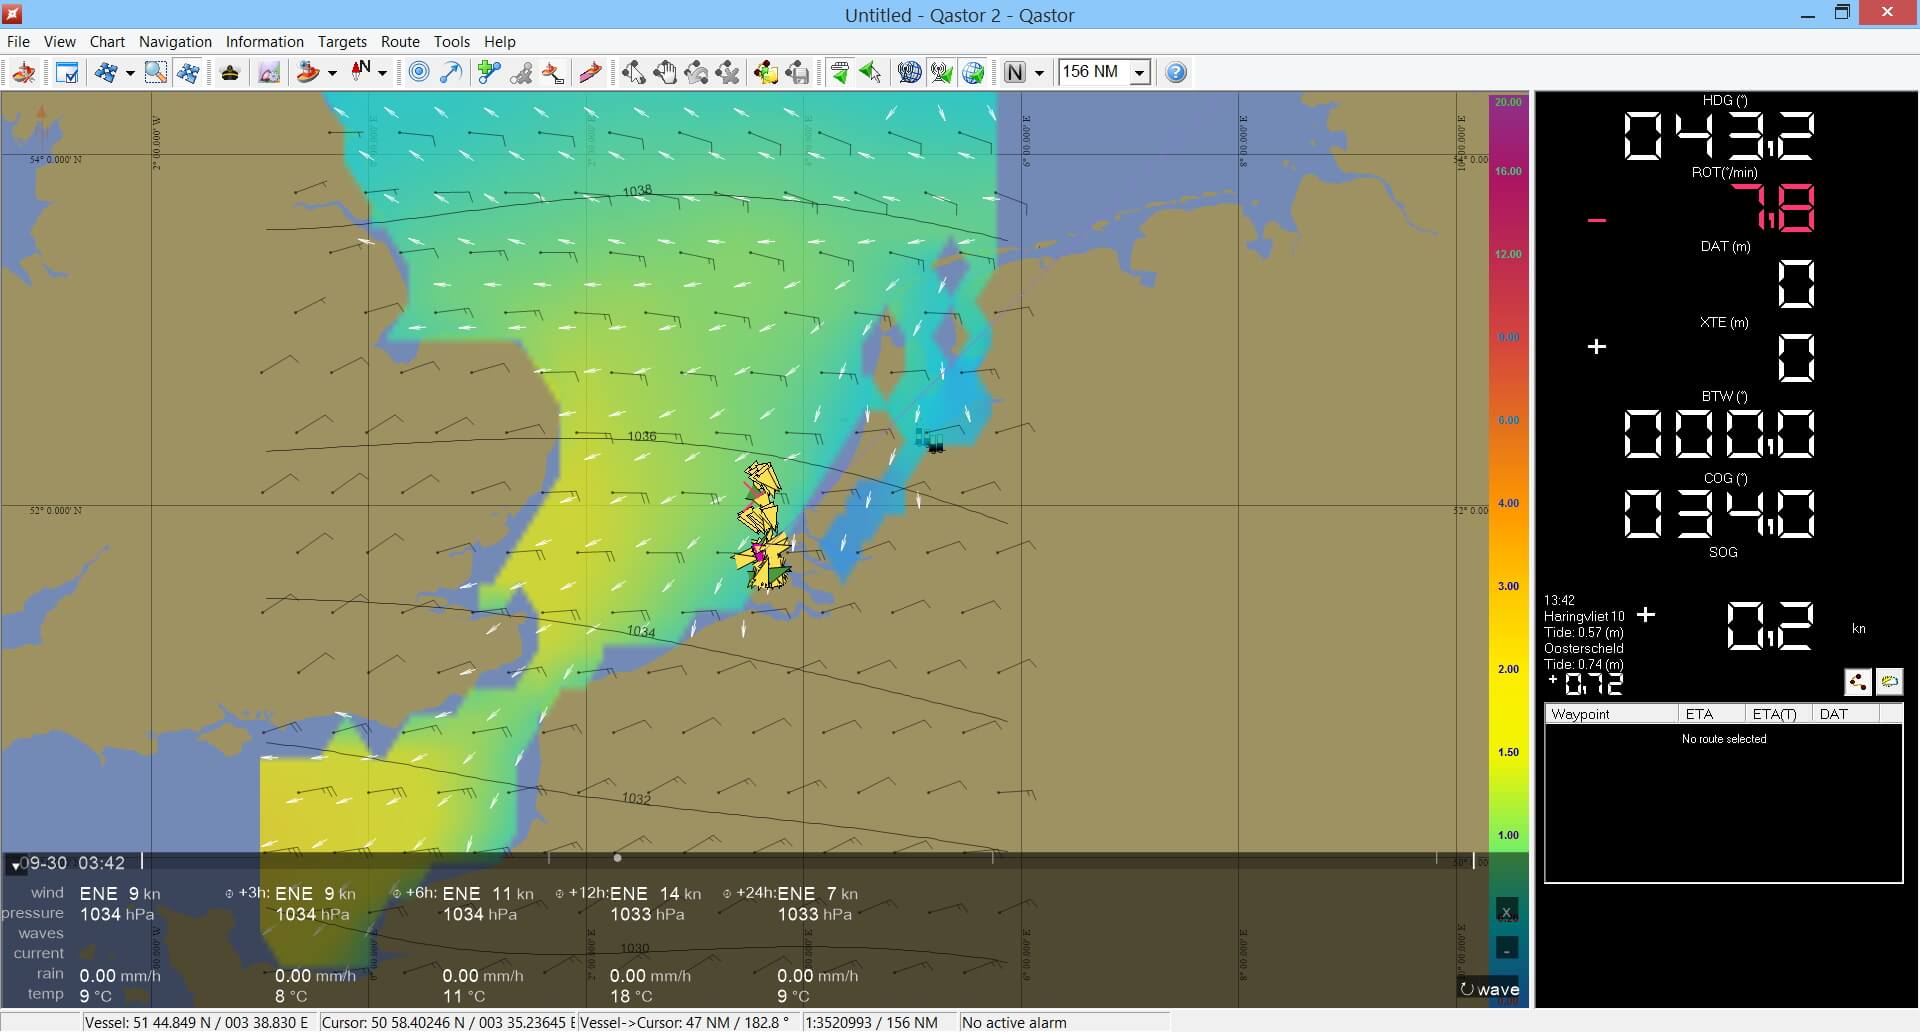Open the Route menu
This screenshot has height=1032, width=1920.
pos(400,42)
